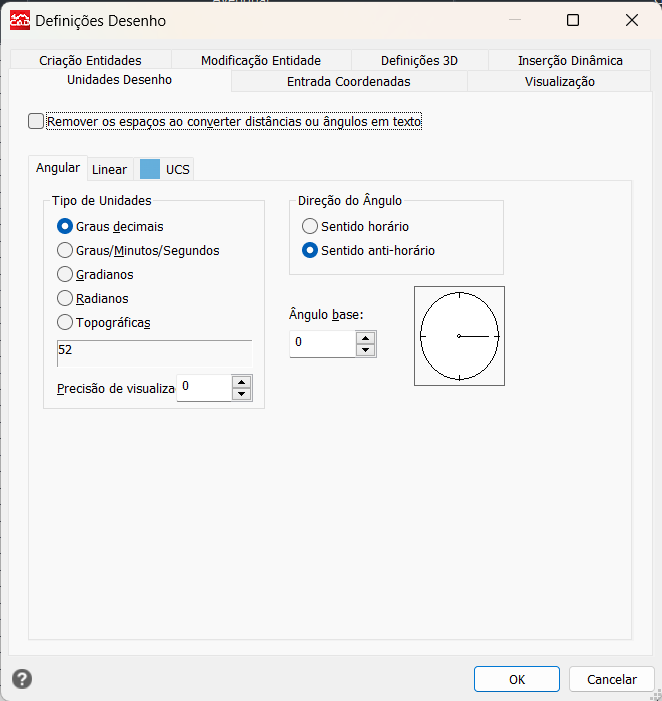Go to Definições 3D tab
The height and width of the screenshot is (701, 662).
[419, 60]
